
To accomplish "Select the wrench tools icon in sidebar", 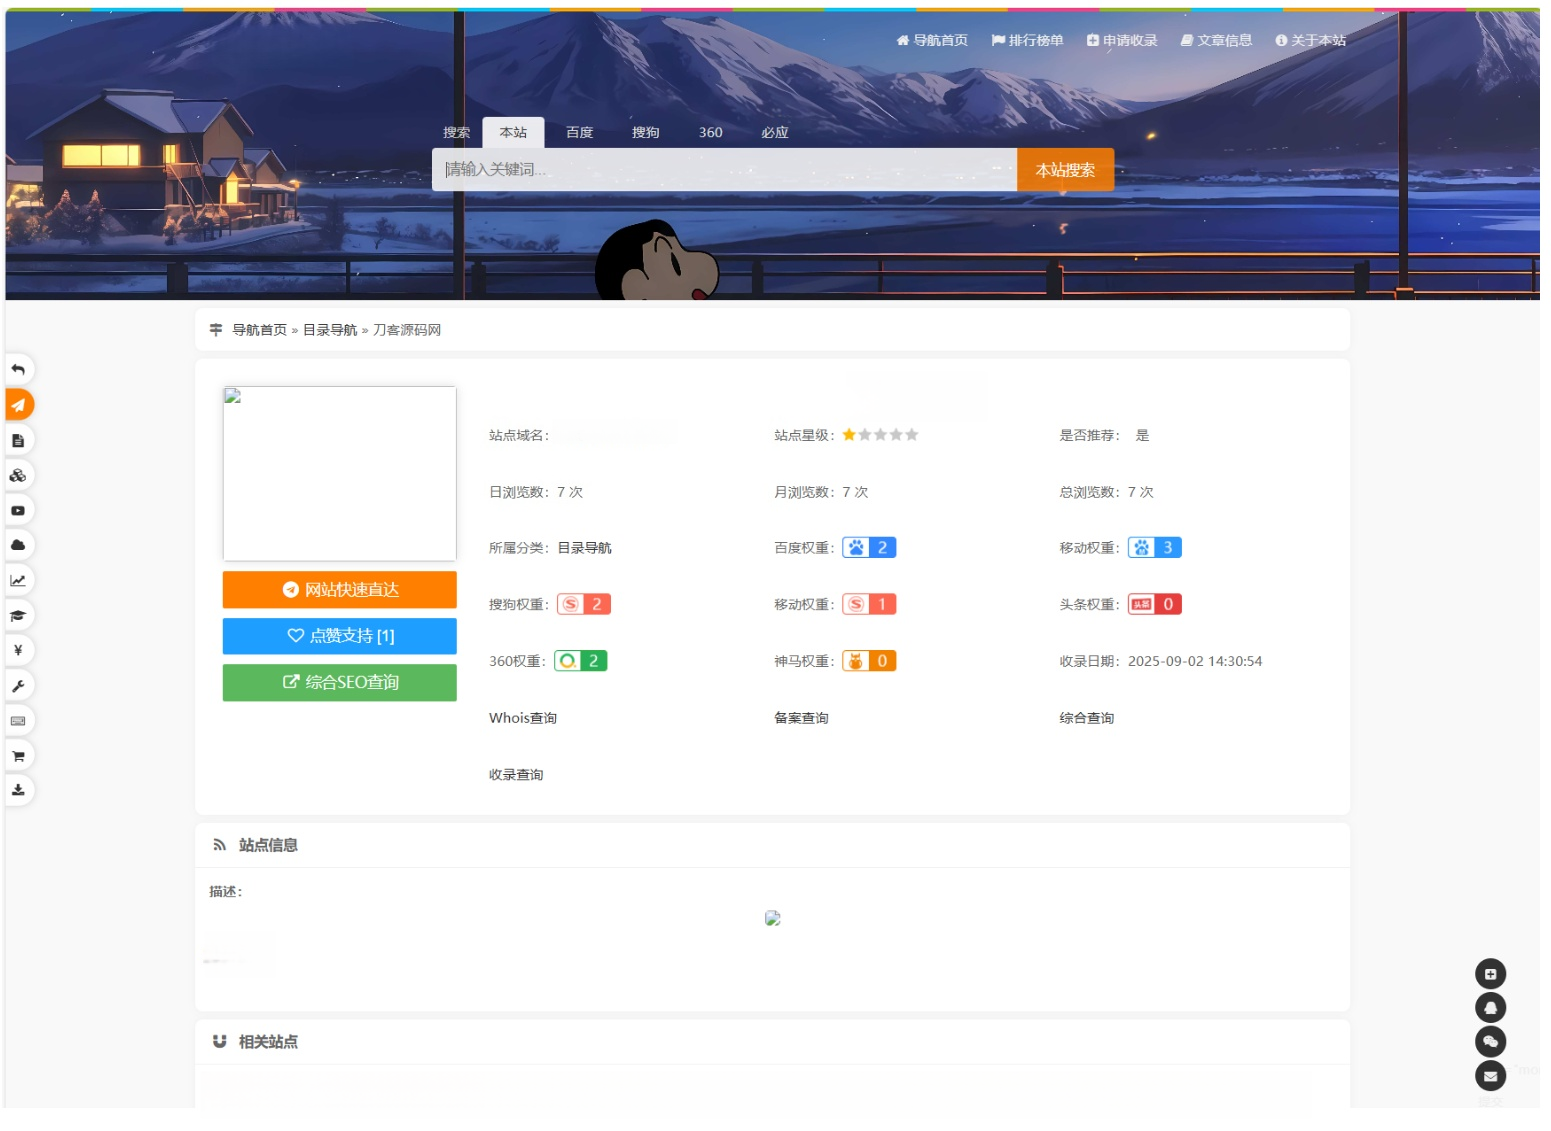I will click(17, 685).
